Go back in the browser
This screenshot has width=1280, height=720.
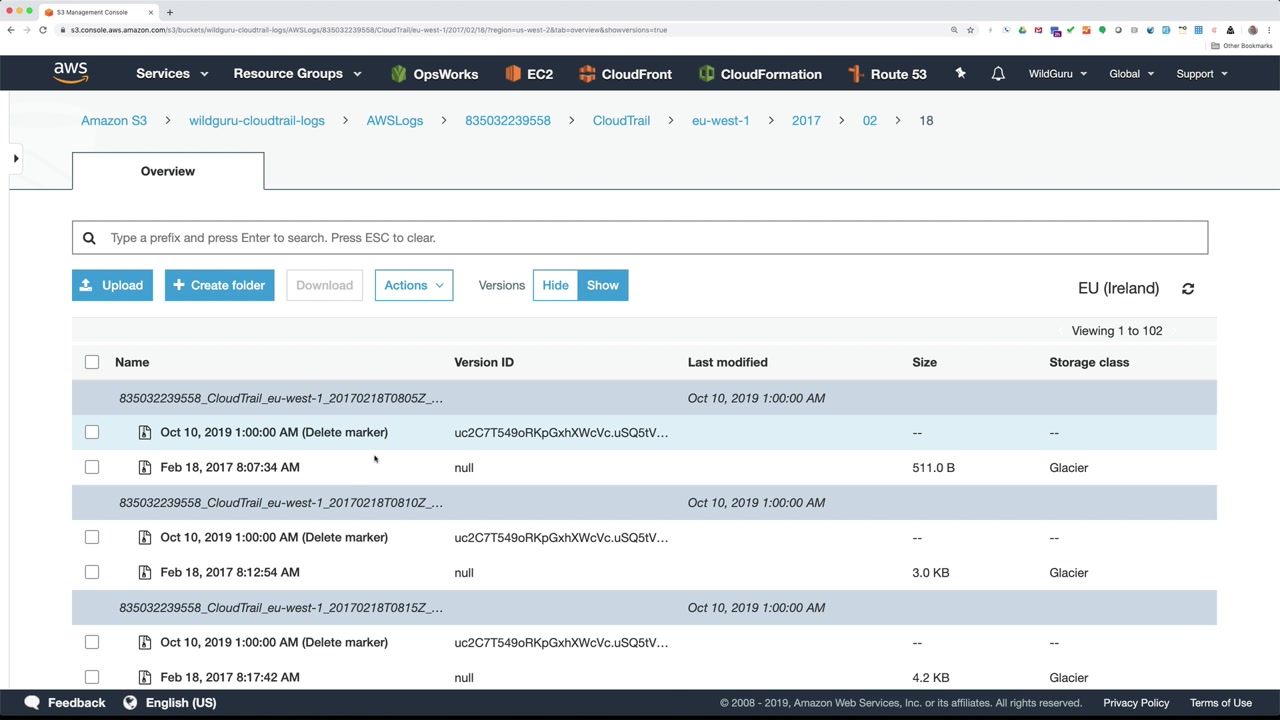point(11,30)
